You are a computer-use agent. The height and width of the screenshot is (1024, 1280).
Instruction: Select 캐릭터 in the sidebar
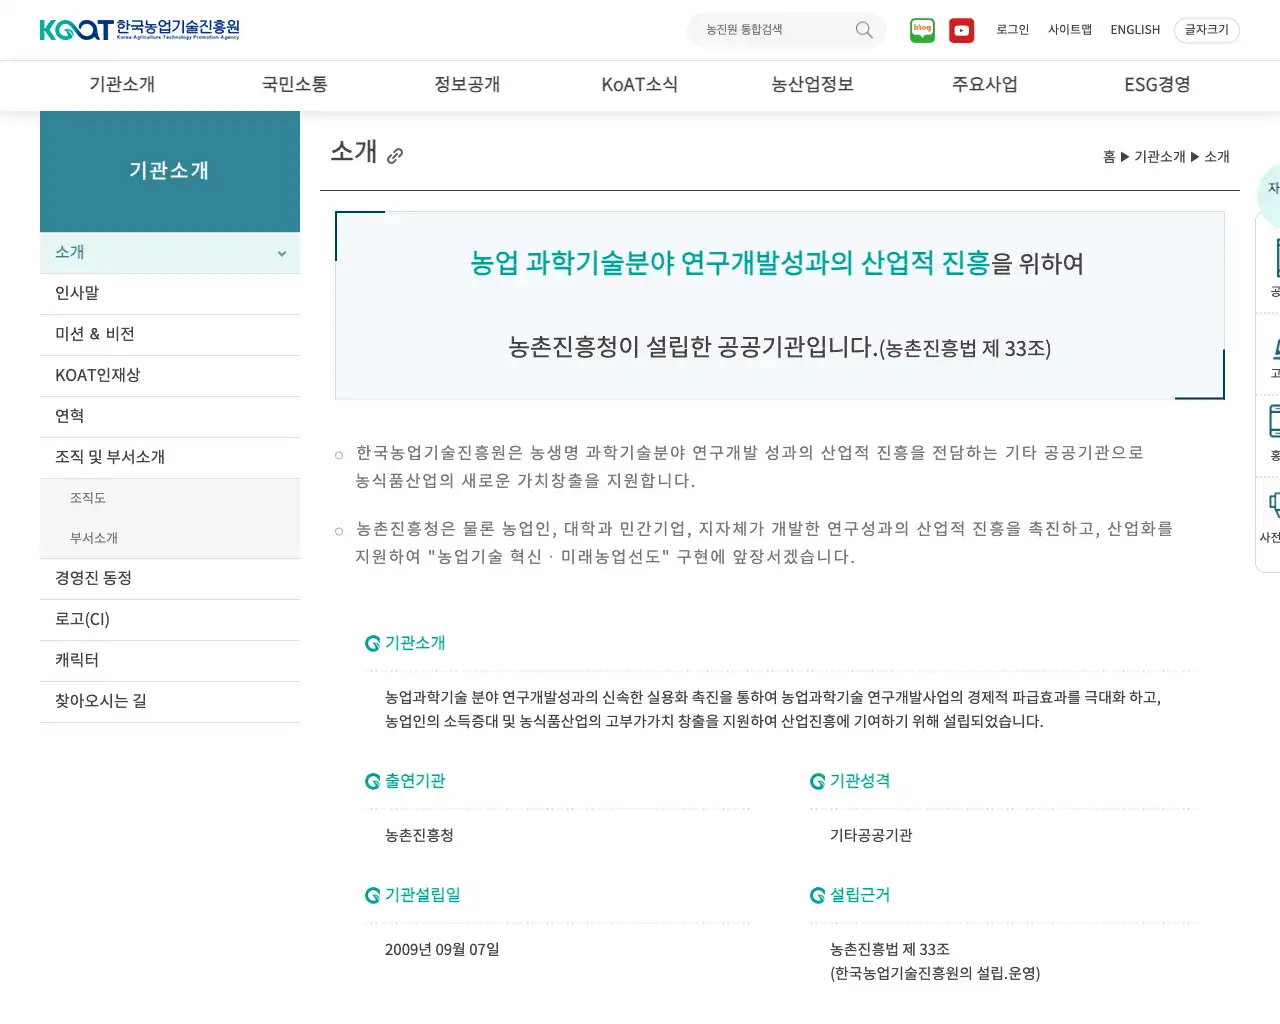click(x=170, y=661)
